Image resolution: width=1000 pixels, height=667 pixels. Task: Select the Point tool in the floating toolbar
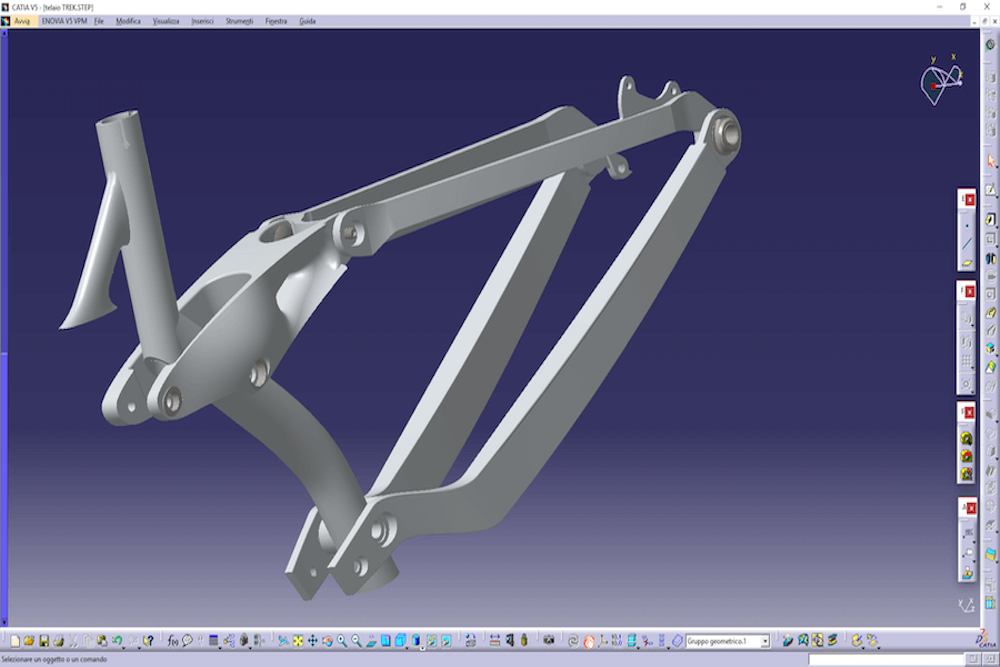tap(967, 226)
